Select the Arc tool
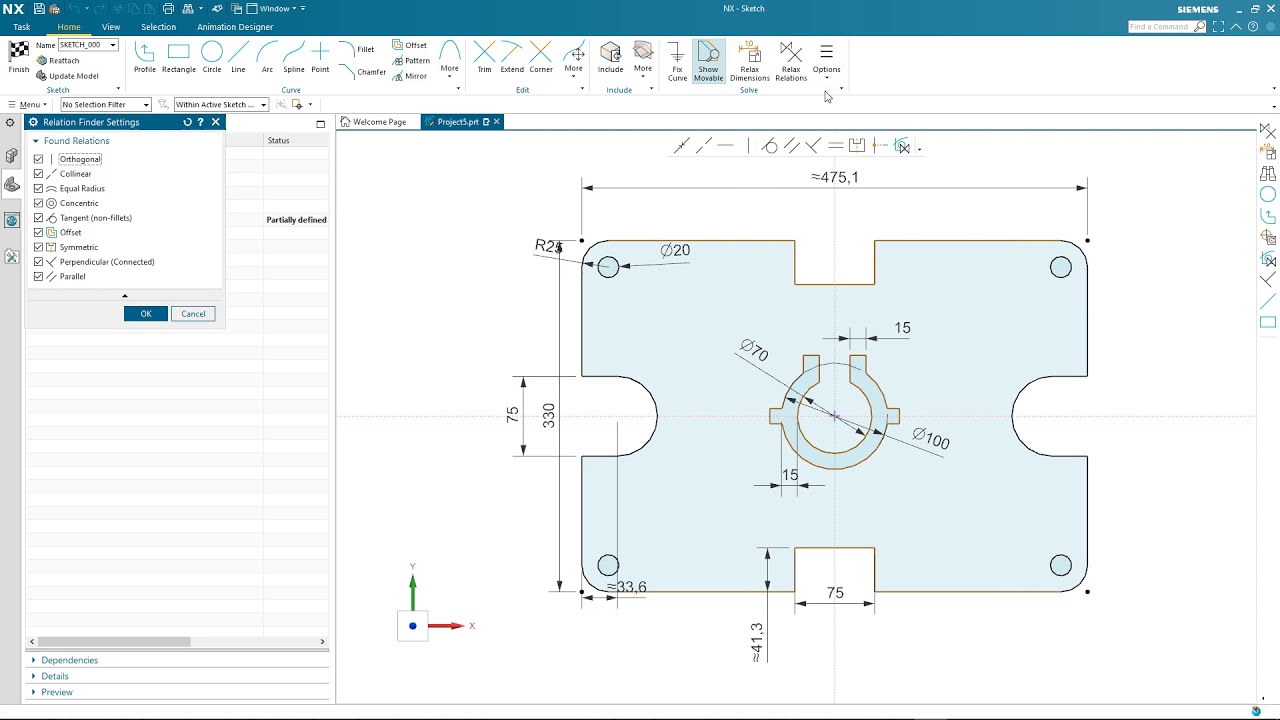 click(267, 57)
